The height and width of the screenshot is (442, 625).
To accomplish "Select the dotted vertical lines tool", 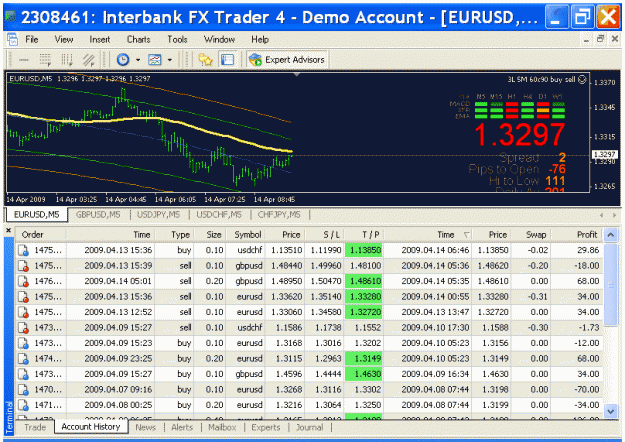I will tap(67, 60).
